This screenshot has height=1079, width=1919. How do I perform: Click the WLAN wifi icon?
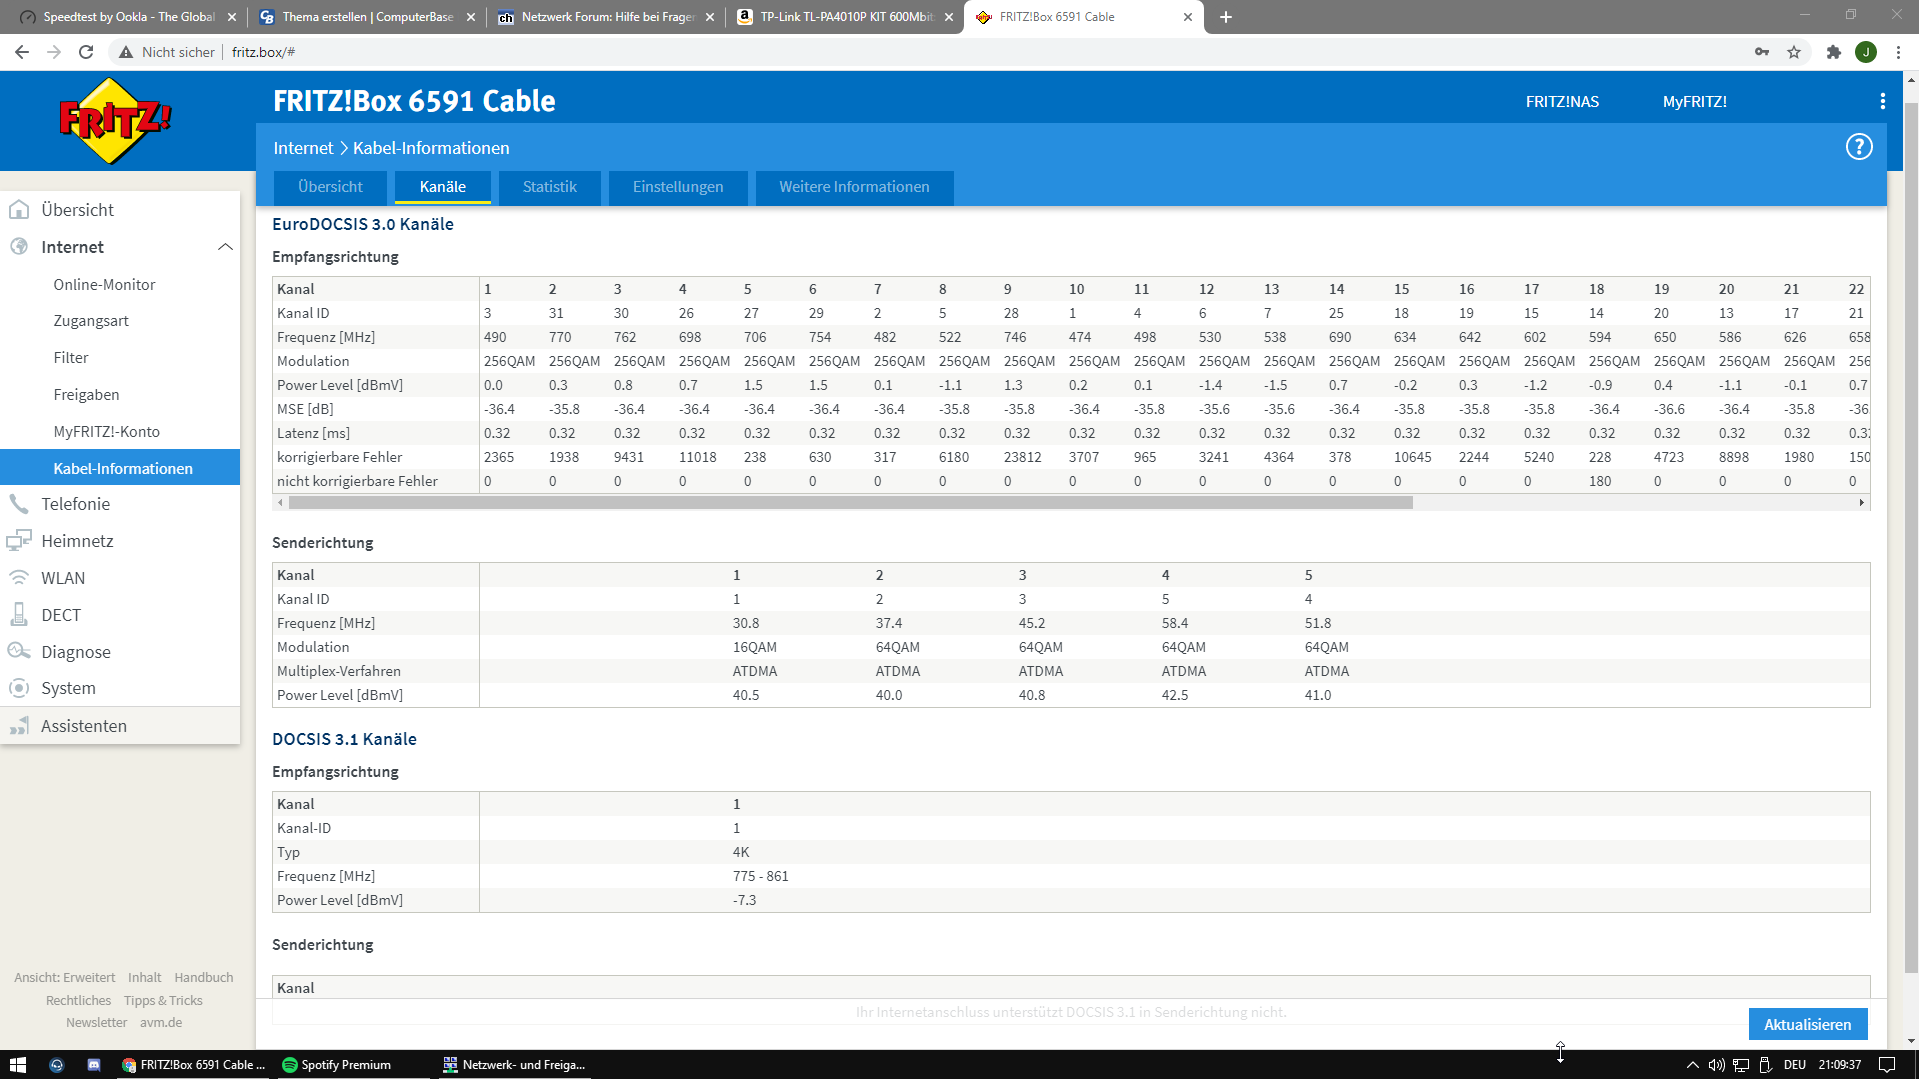pyautogui.click(x=19, y=578)
